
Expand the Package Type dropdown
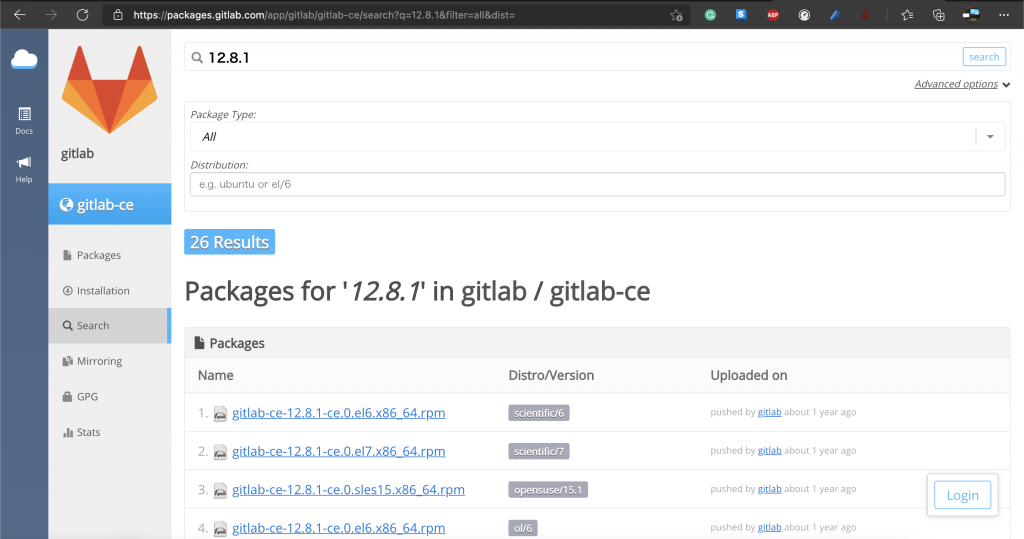[x=990, y=137]
